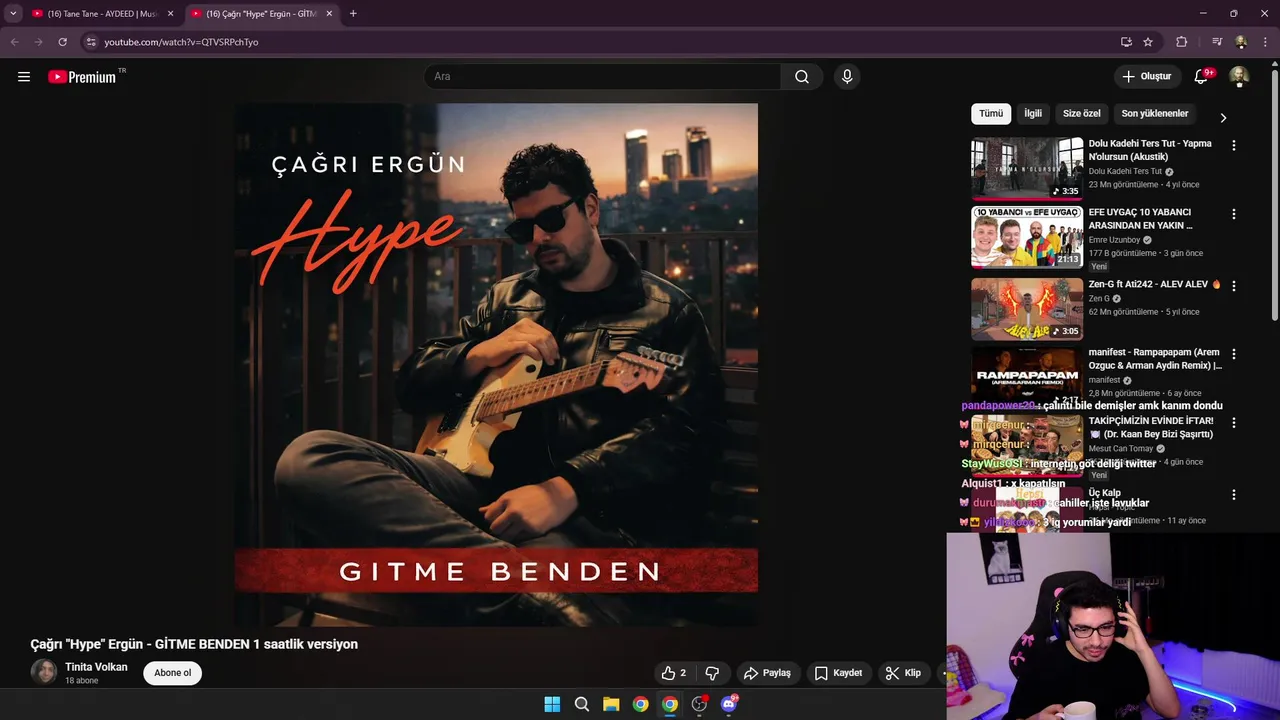Open the tab search dropdown arrow

click(13, 14)
